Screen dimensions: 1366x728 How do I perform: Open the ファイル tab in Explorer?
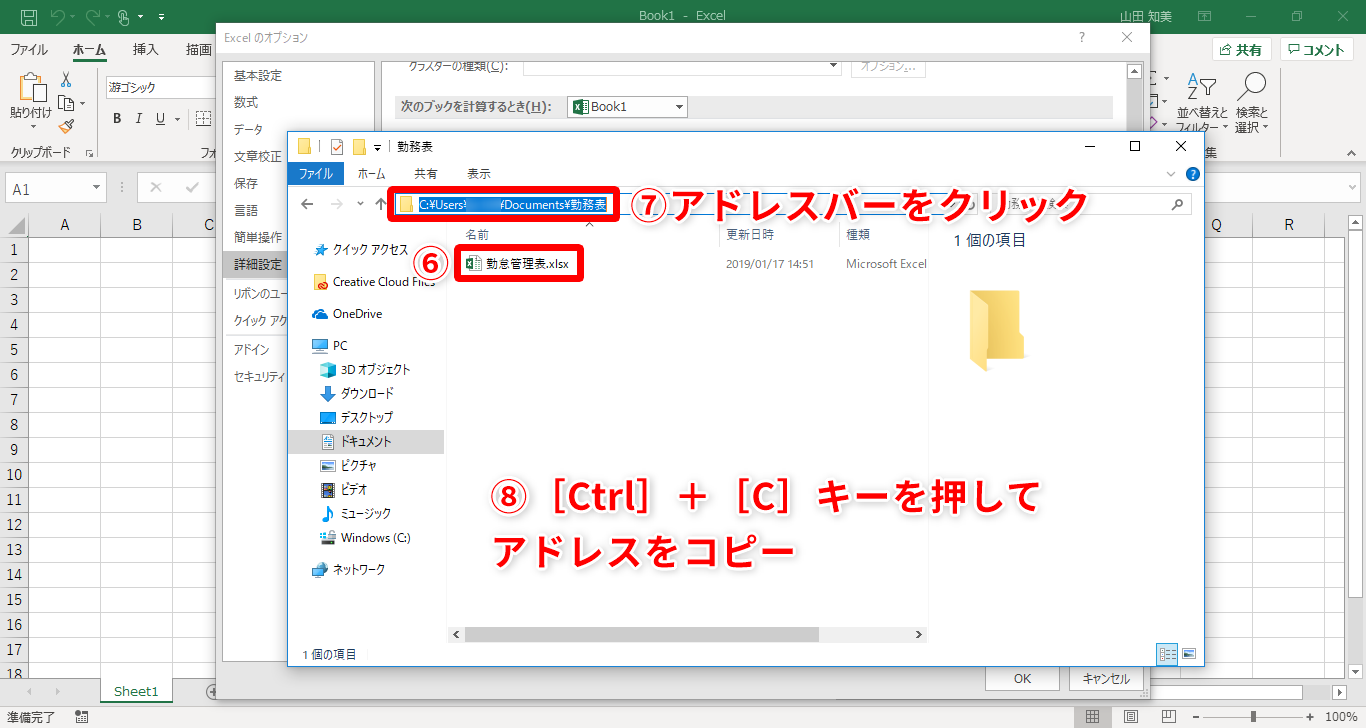click(316, 173)
